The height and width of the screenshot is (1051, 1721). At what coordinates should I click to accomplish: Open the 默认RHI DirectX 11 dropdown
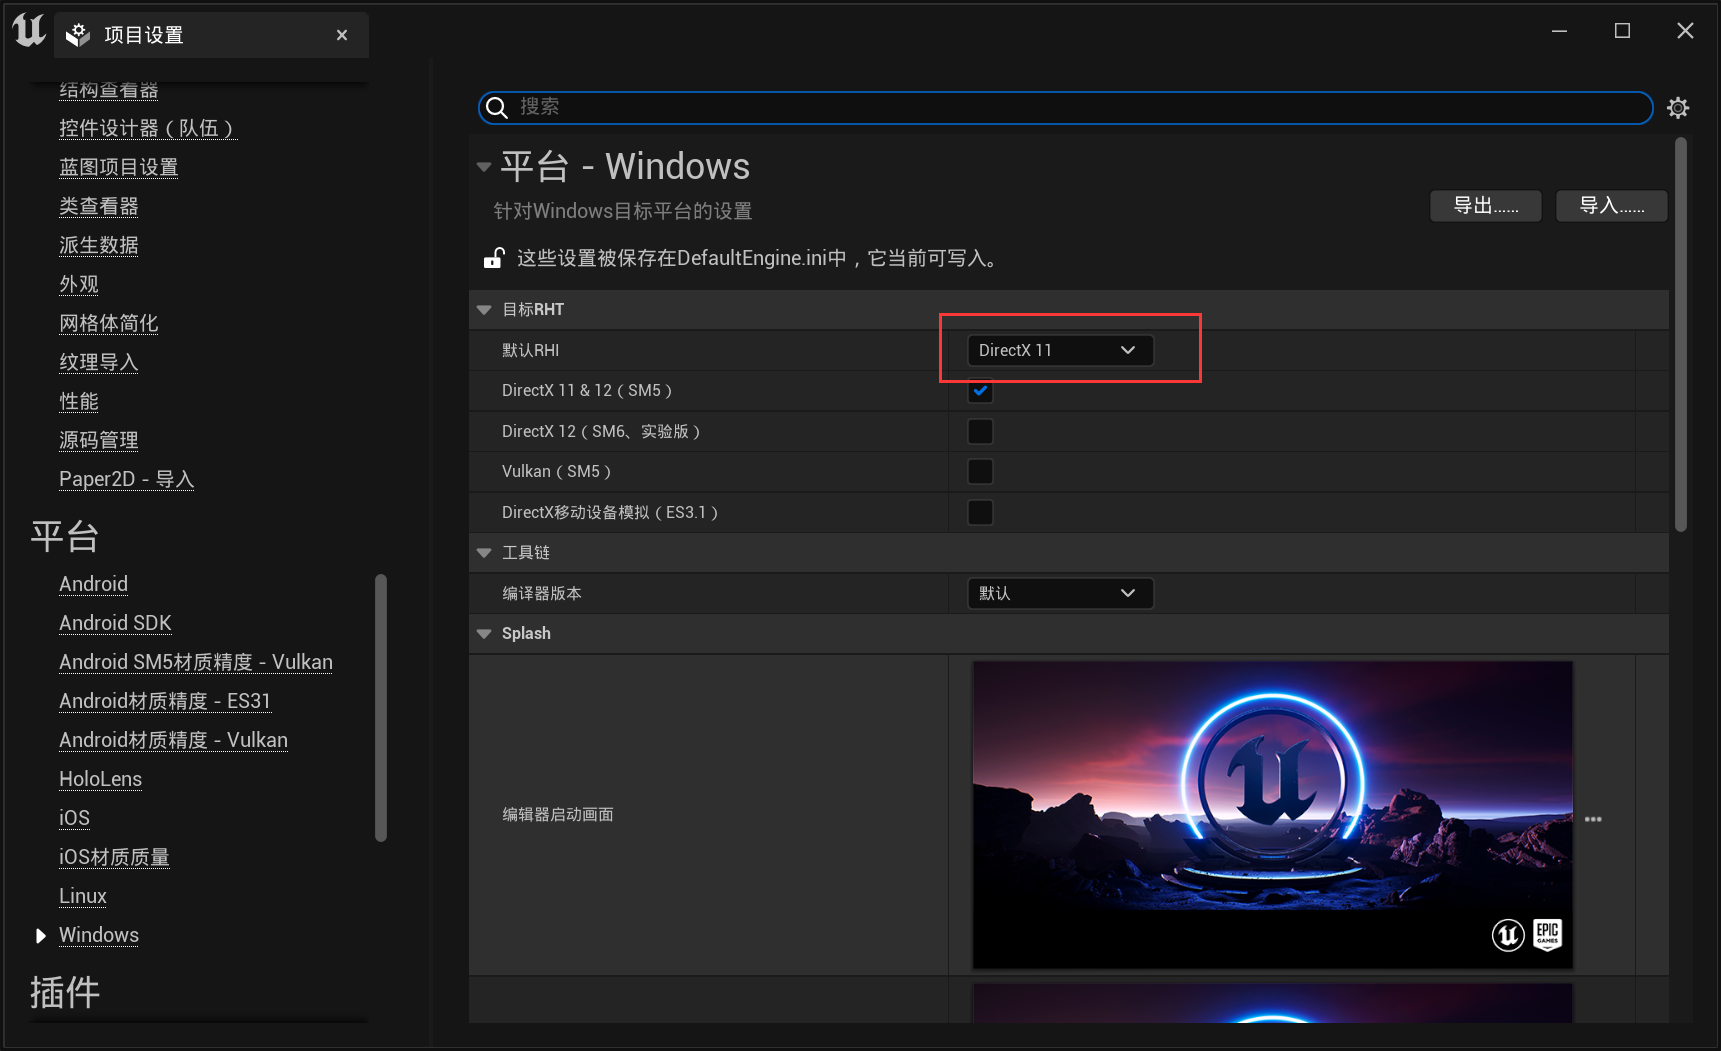1060,350
